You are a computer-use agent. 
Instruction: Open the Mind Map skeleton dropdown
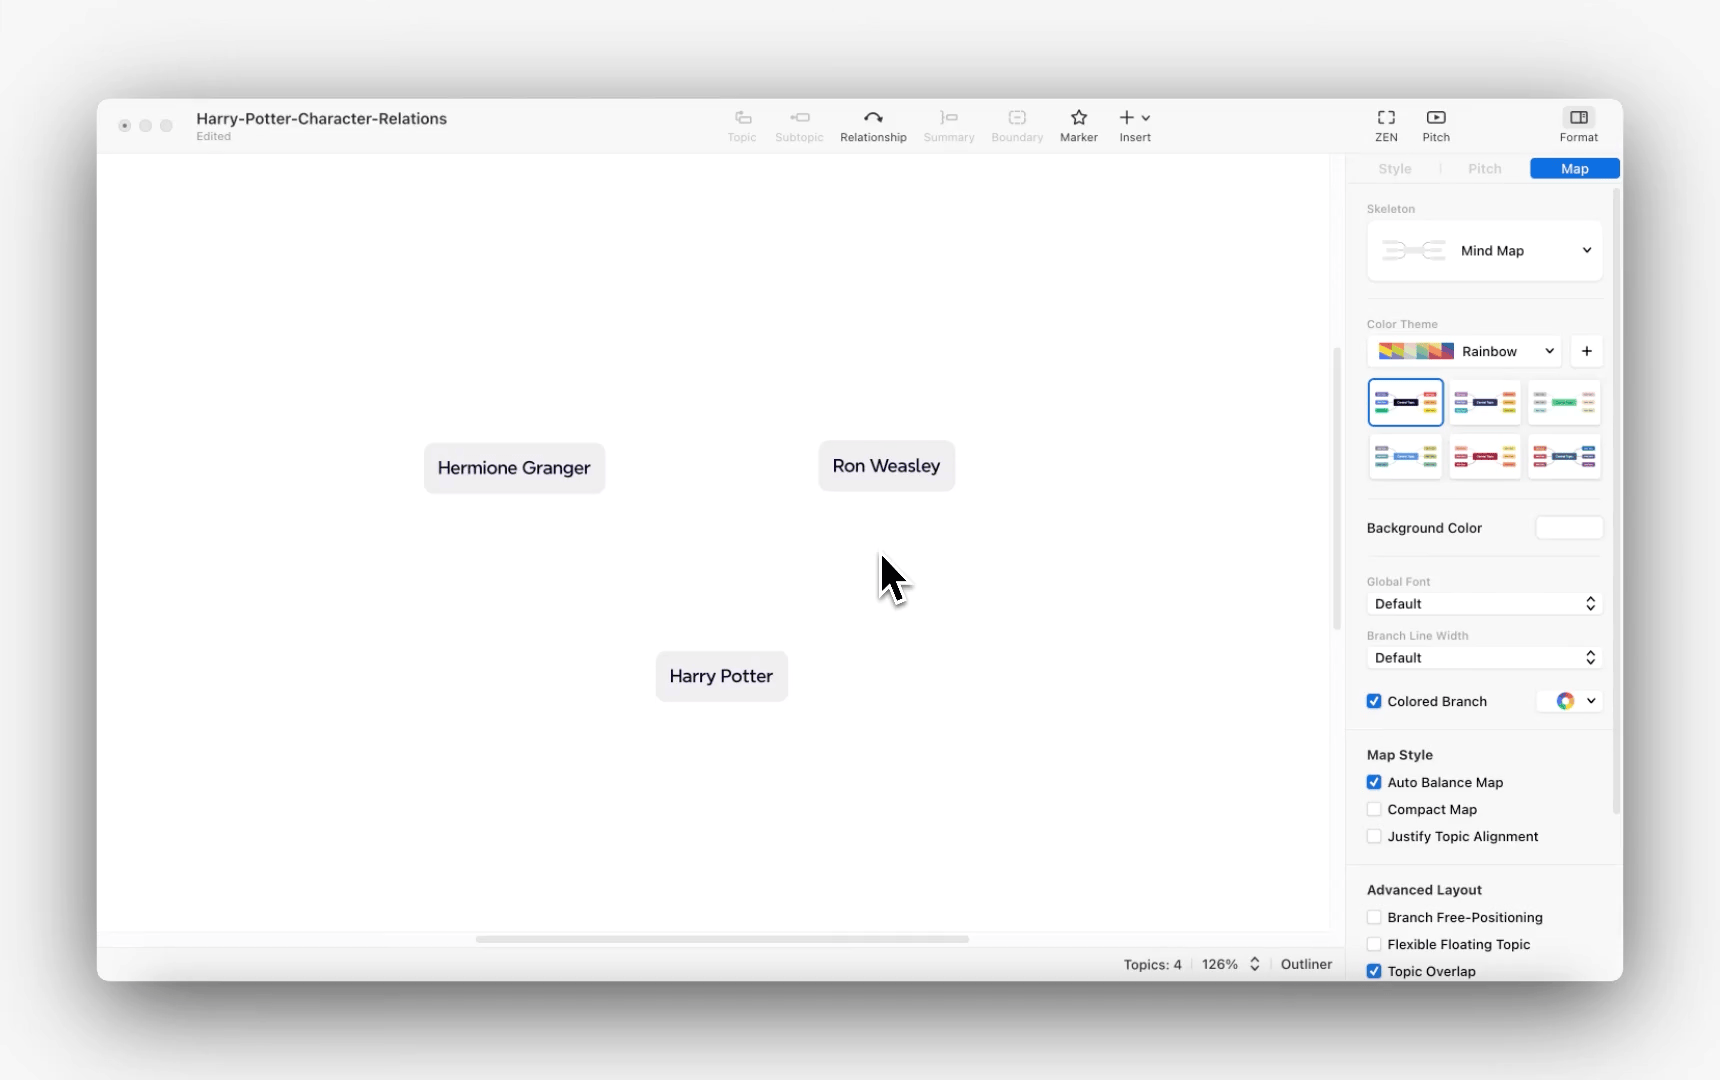click(1484, 251)
